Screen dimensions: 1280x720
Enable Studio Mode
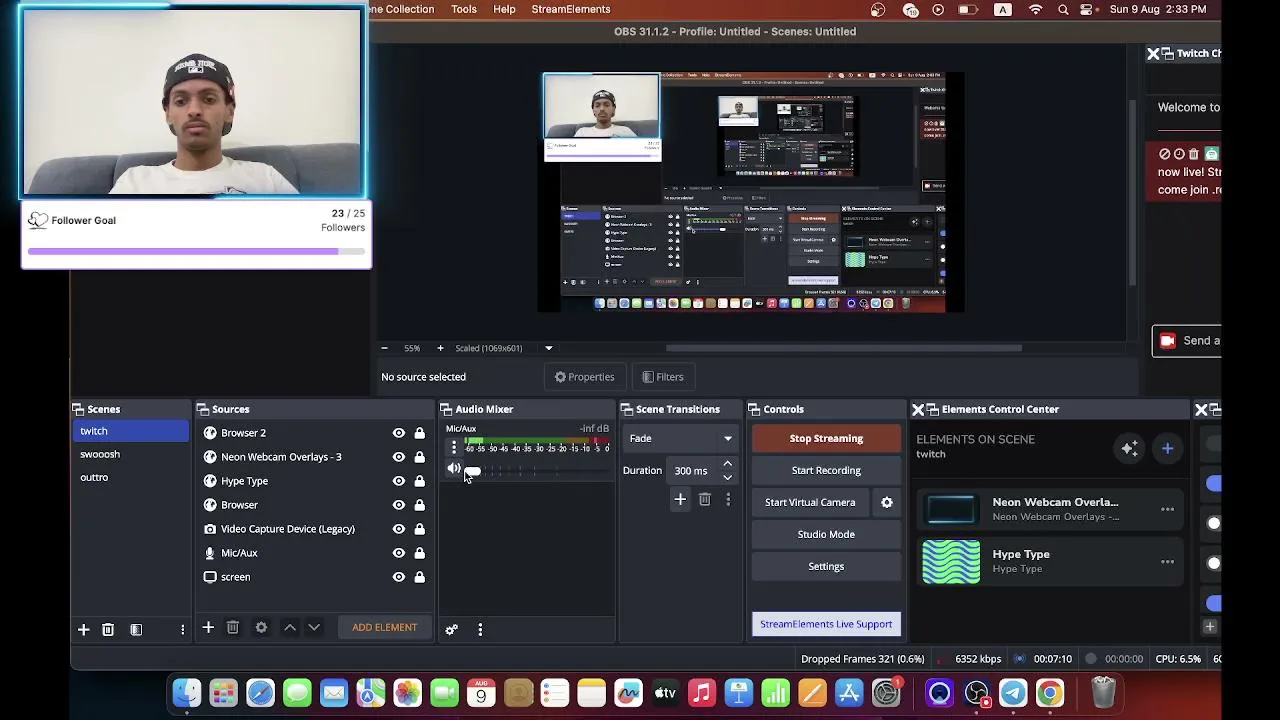tap(826, 534)
